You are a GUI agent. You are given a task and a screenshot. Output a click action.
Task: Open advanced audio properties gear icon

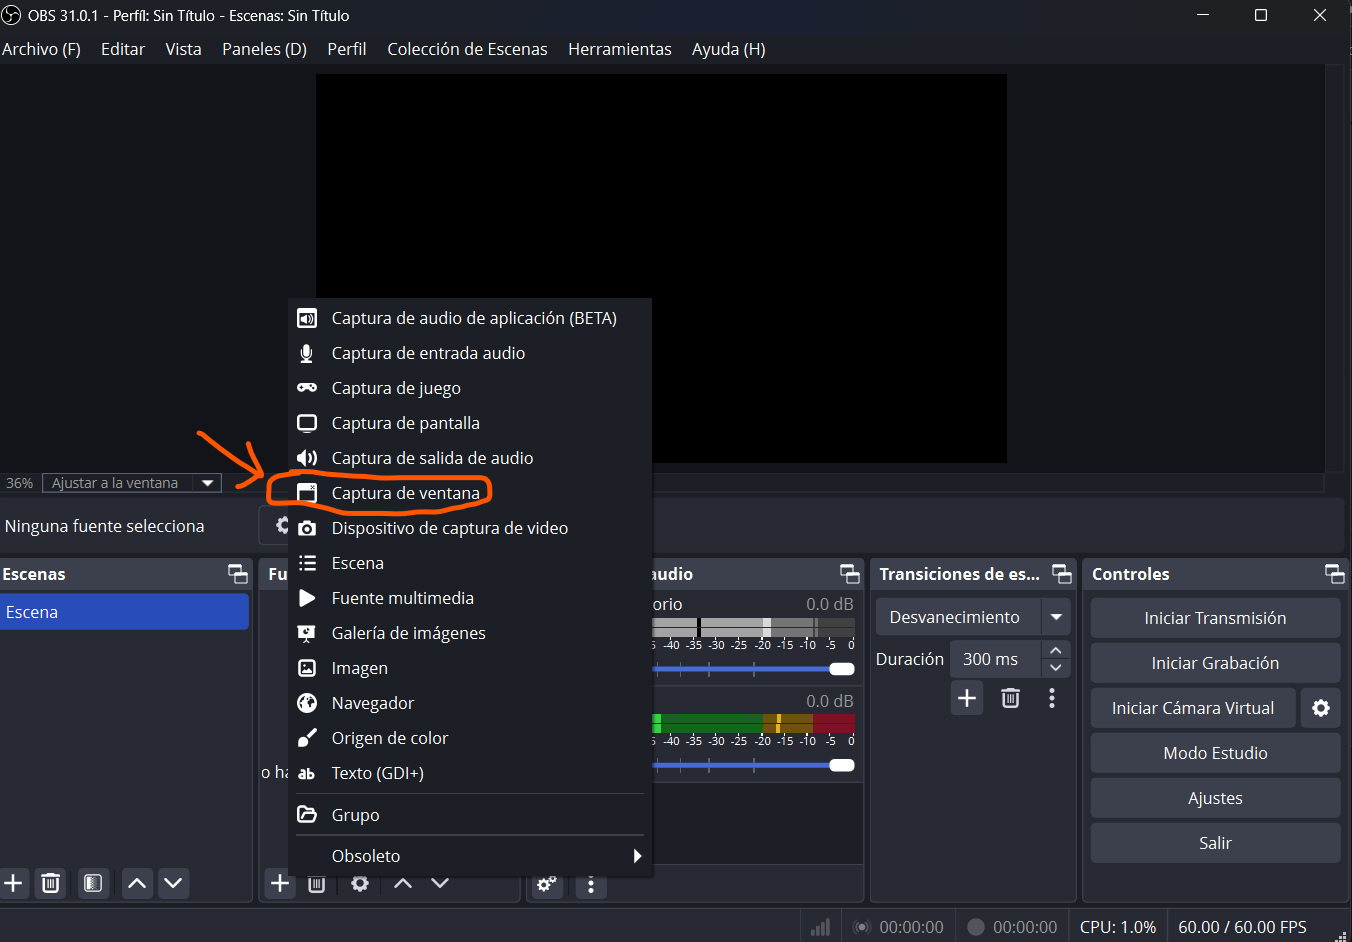(547, 884)
